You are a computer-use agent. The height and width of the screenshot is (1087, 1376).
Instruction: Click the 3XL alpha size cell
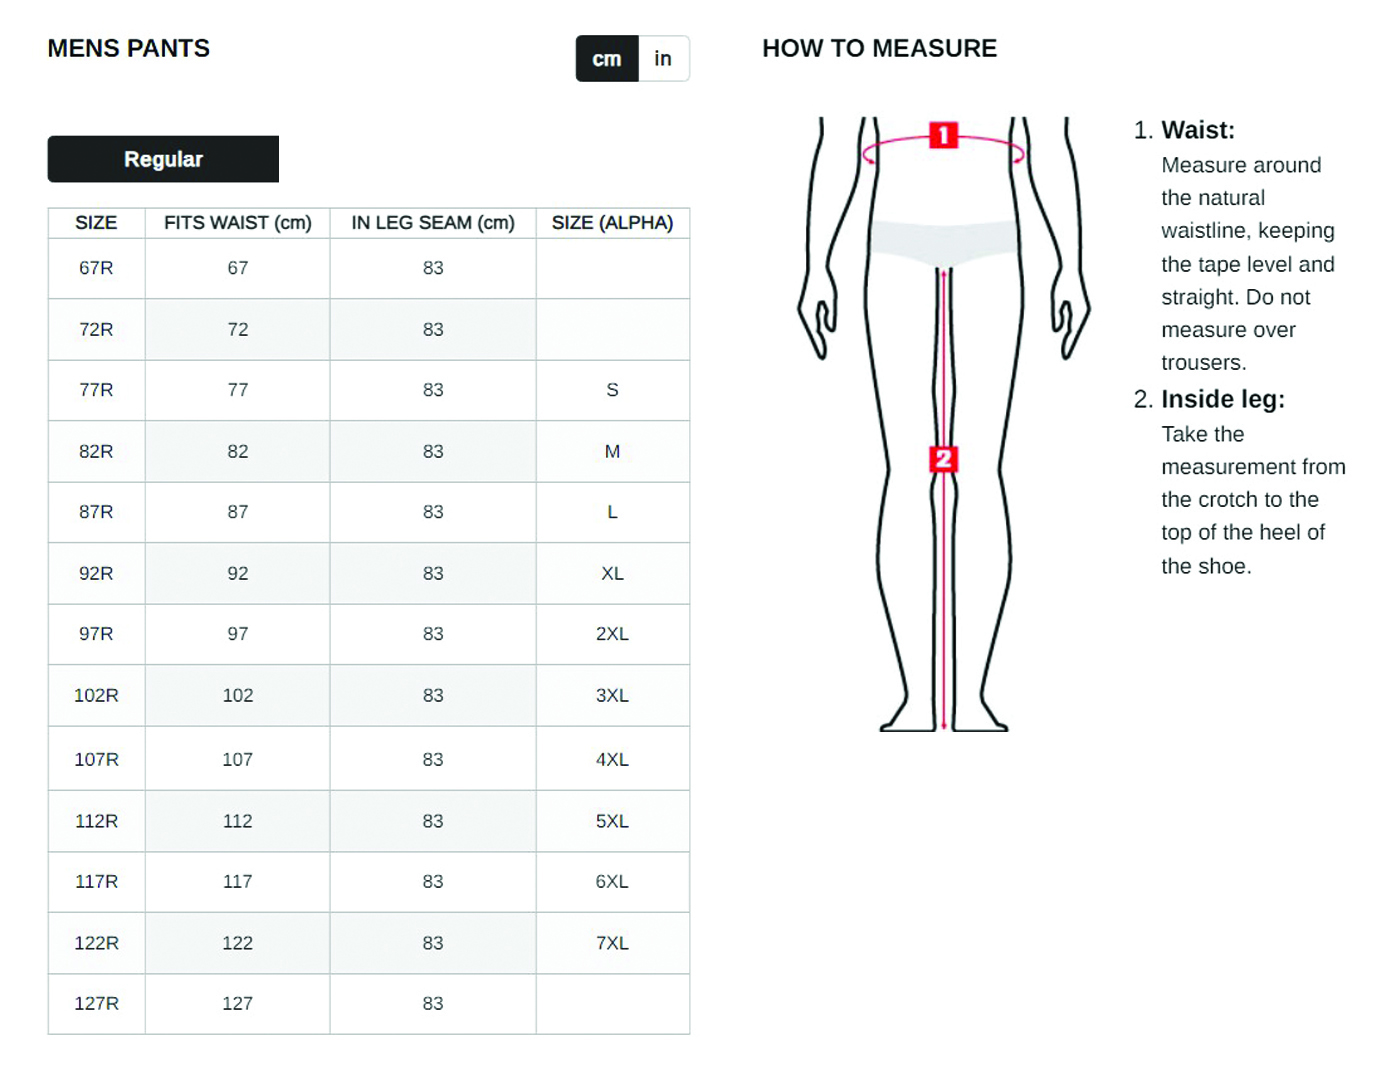click(x=612, y=695)
